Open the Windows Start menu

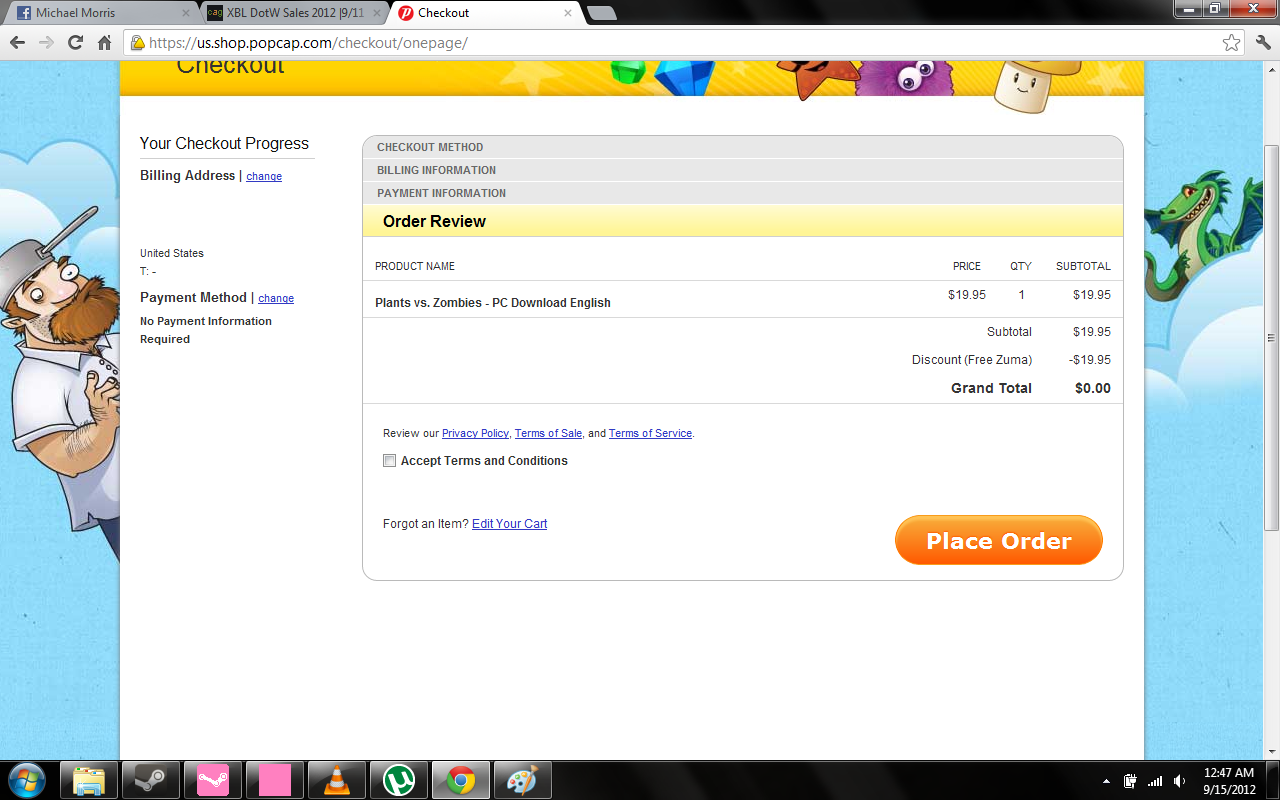point(26,780)
